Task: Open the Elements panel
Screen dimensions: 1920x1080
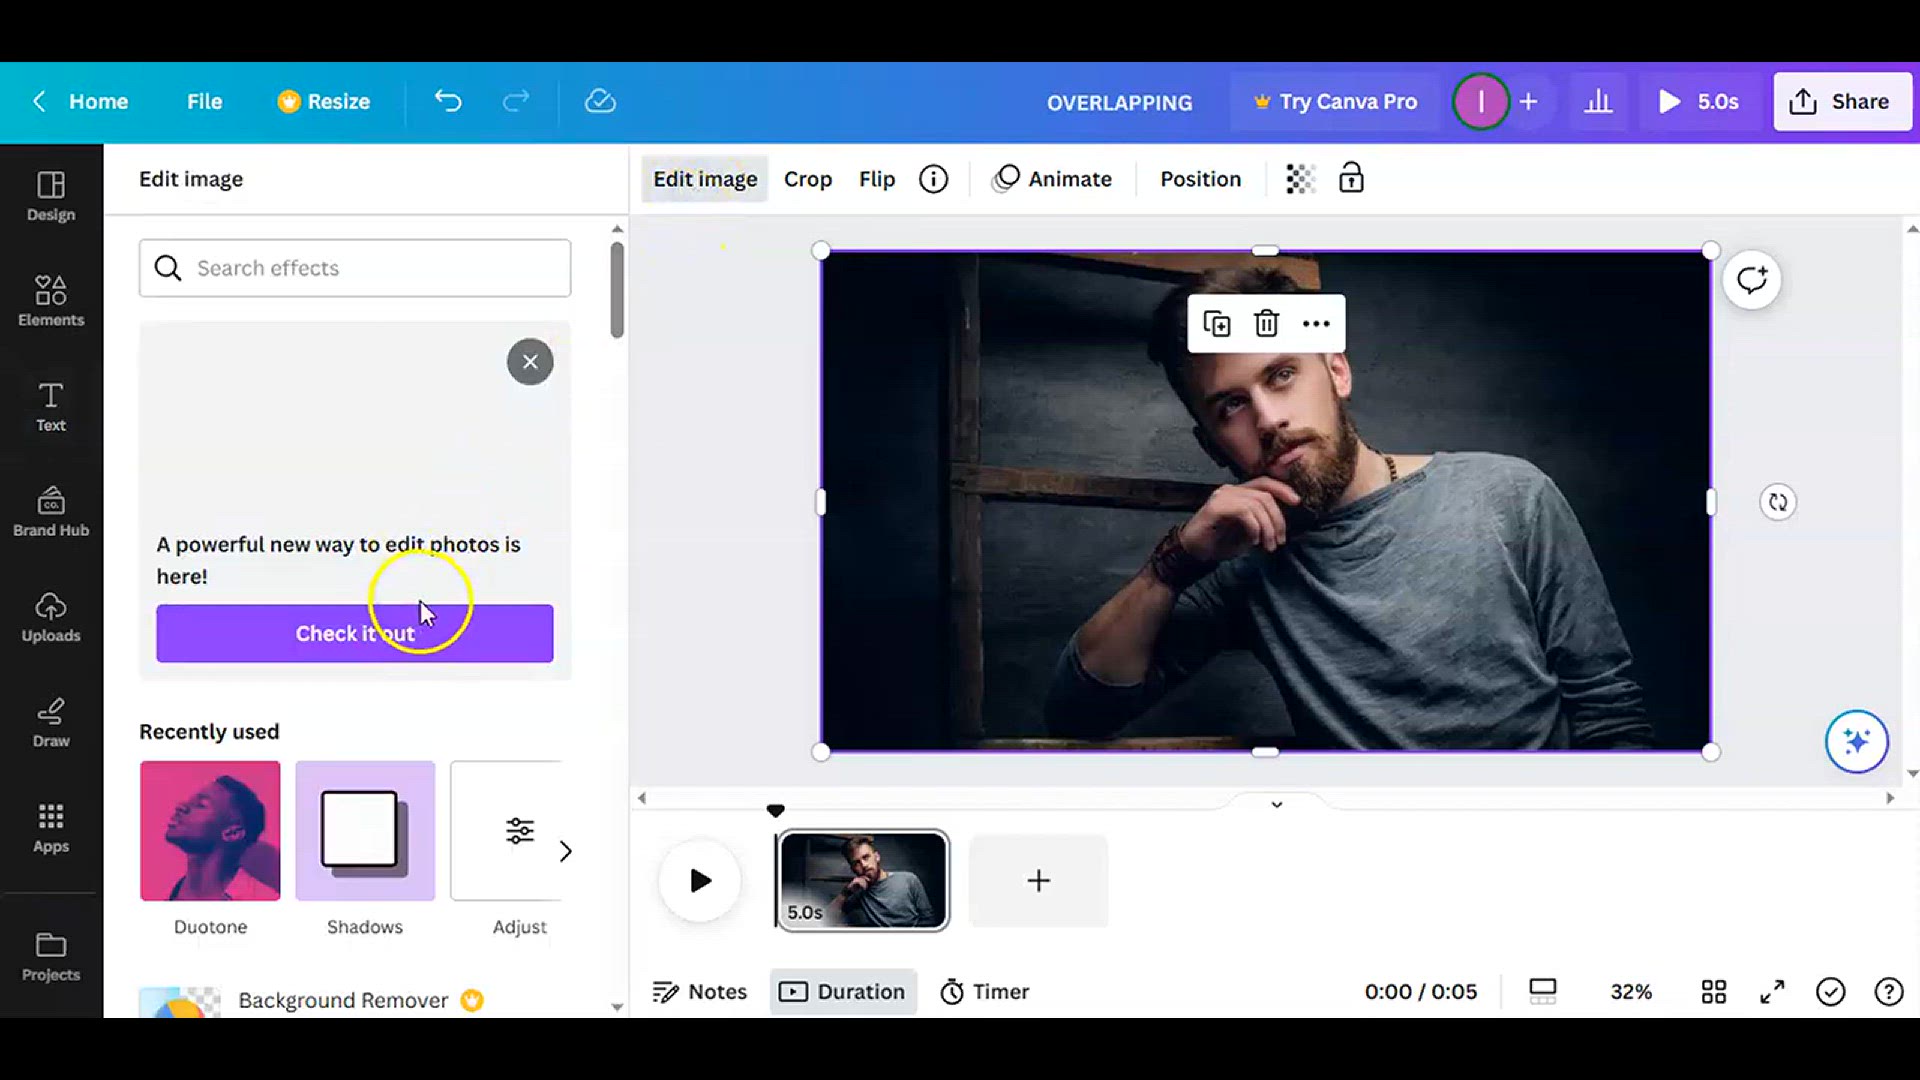Action: coord(51,301)
